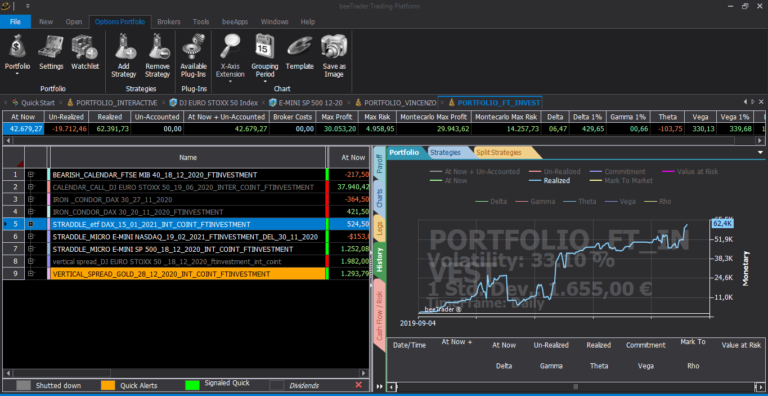Toggle Realized series in chart legend

click(550, 180)
